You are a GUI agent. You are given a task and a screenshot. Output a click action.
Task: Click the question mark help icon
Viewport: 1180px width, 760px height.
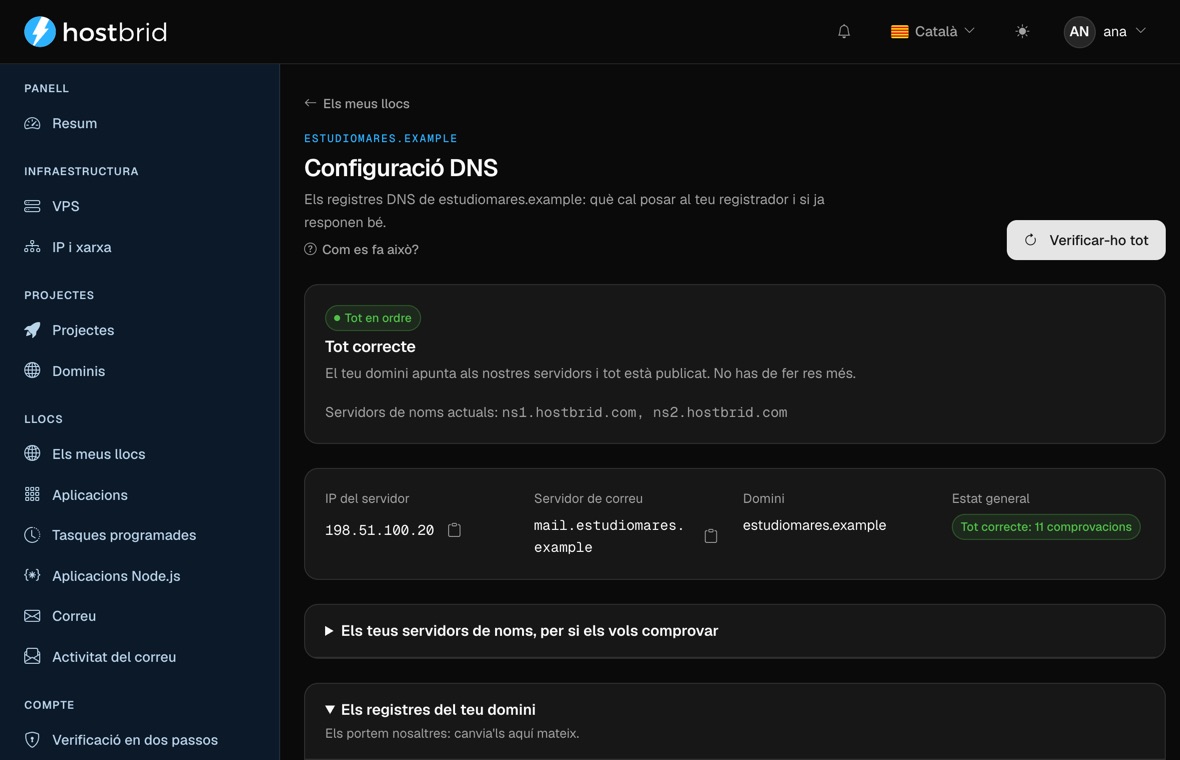(310, 249)
